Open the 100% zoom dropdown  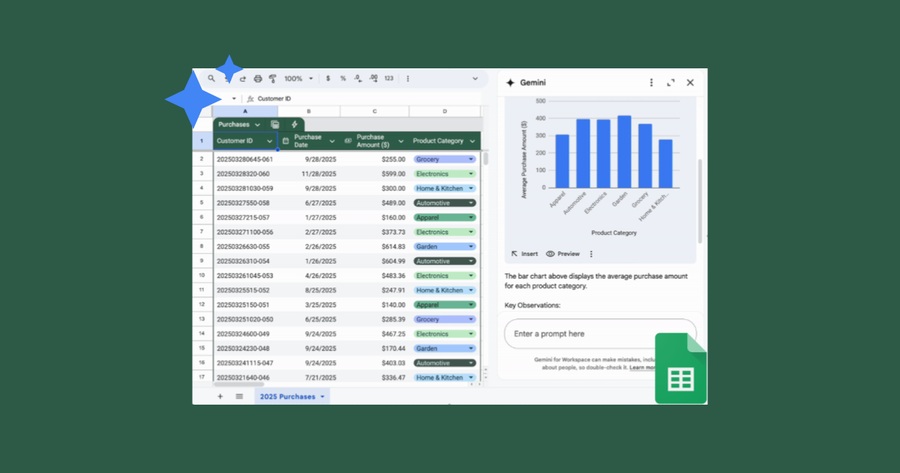(311, 79)
